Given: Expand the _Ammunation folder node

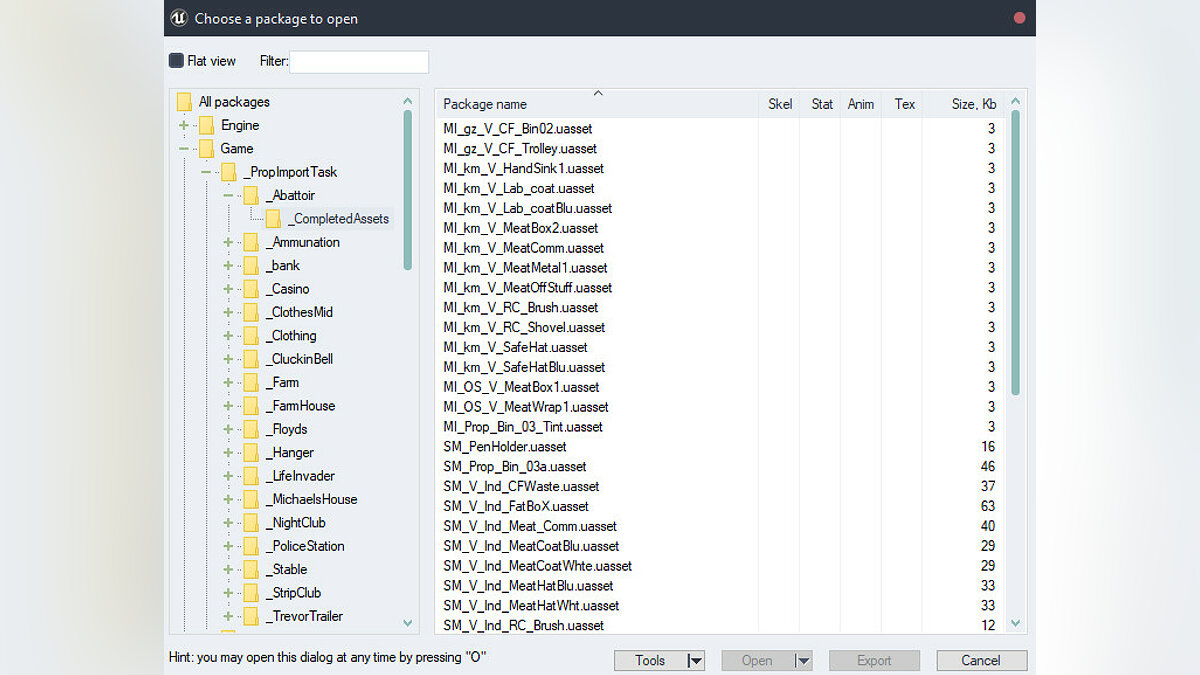Looking at the screenshot, I should (228, 242).
